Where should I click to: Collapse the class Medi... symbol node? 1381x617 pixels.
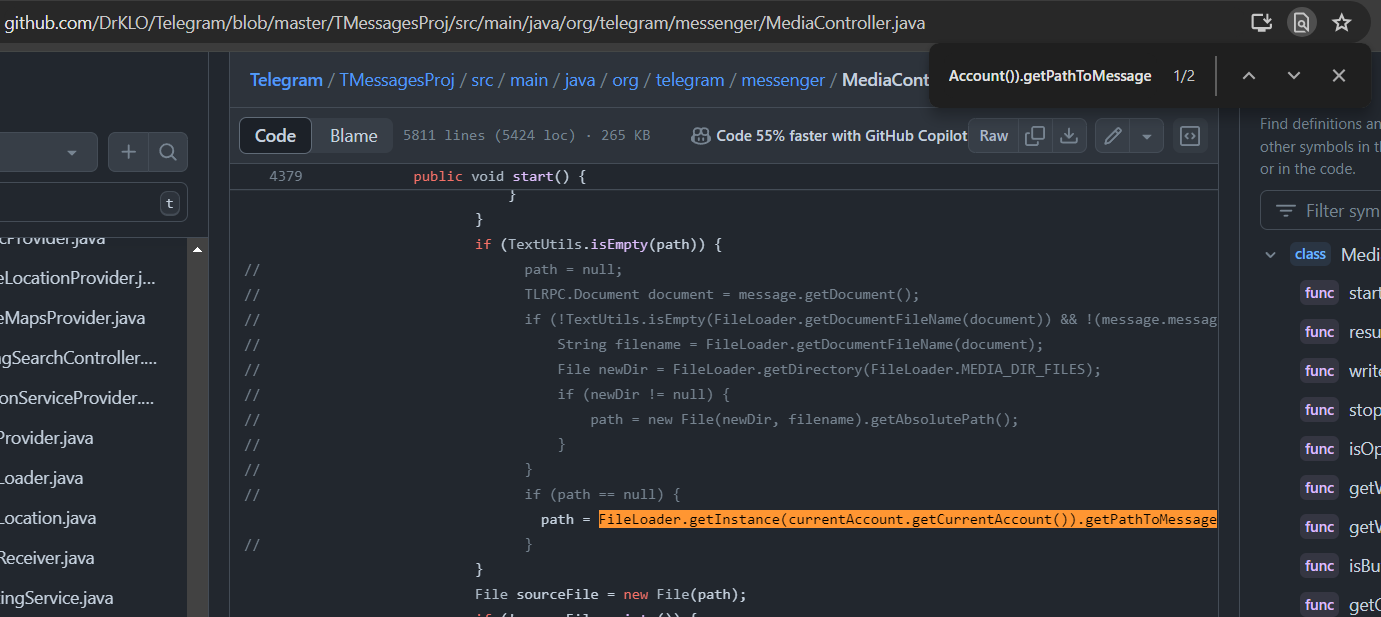pos(1270,254)
